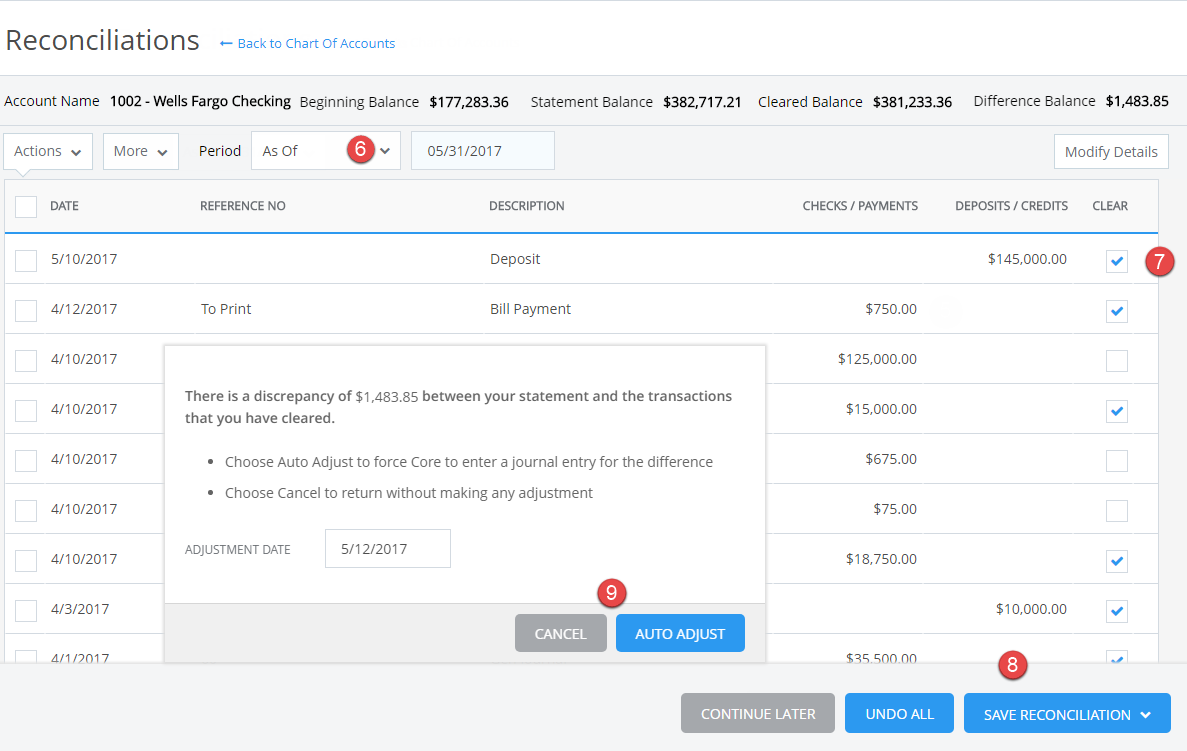Open the Actions dropdown menu
Screen dimensions: 1187x751
48,151
